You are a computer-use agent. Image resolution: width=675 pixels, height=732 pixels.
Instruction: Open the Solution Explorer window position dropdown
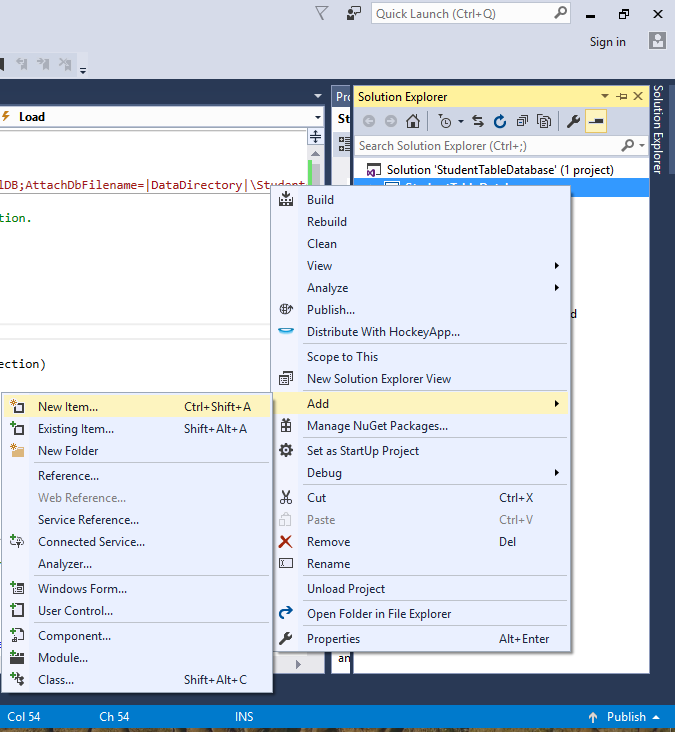pyautogui.click(x=607, y=96)
